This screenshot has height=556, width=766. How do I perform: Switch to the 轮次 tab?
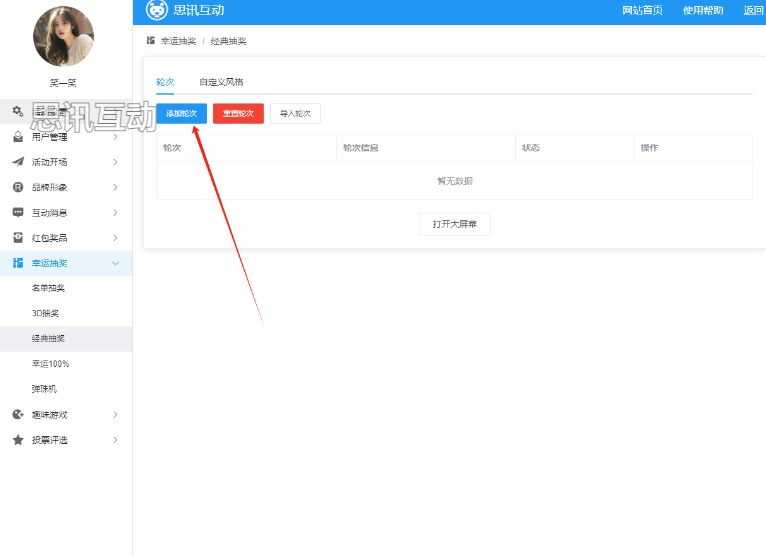[x=165, y=82]
